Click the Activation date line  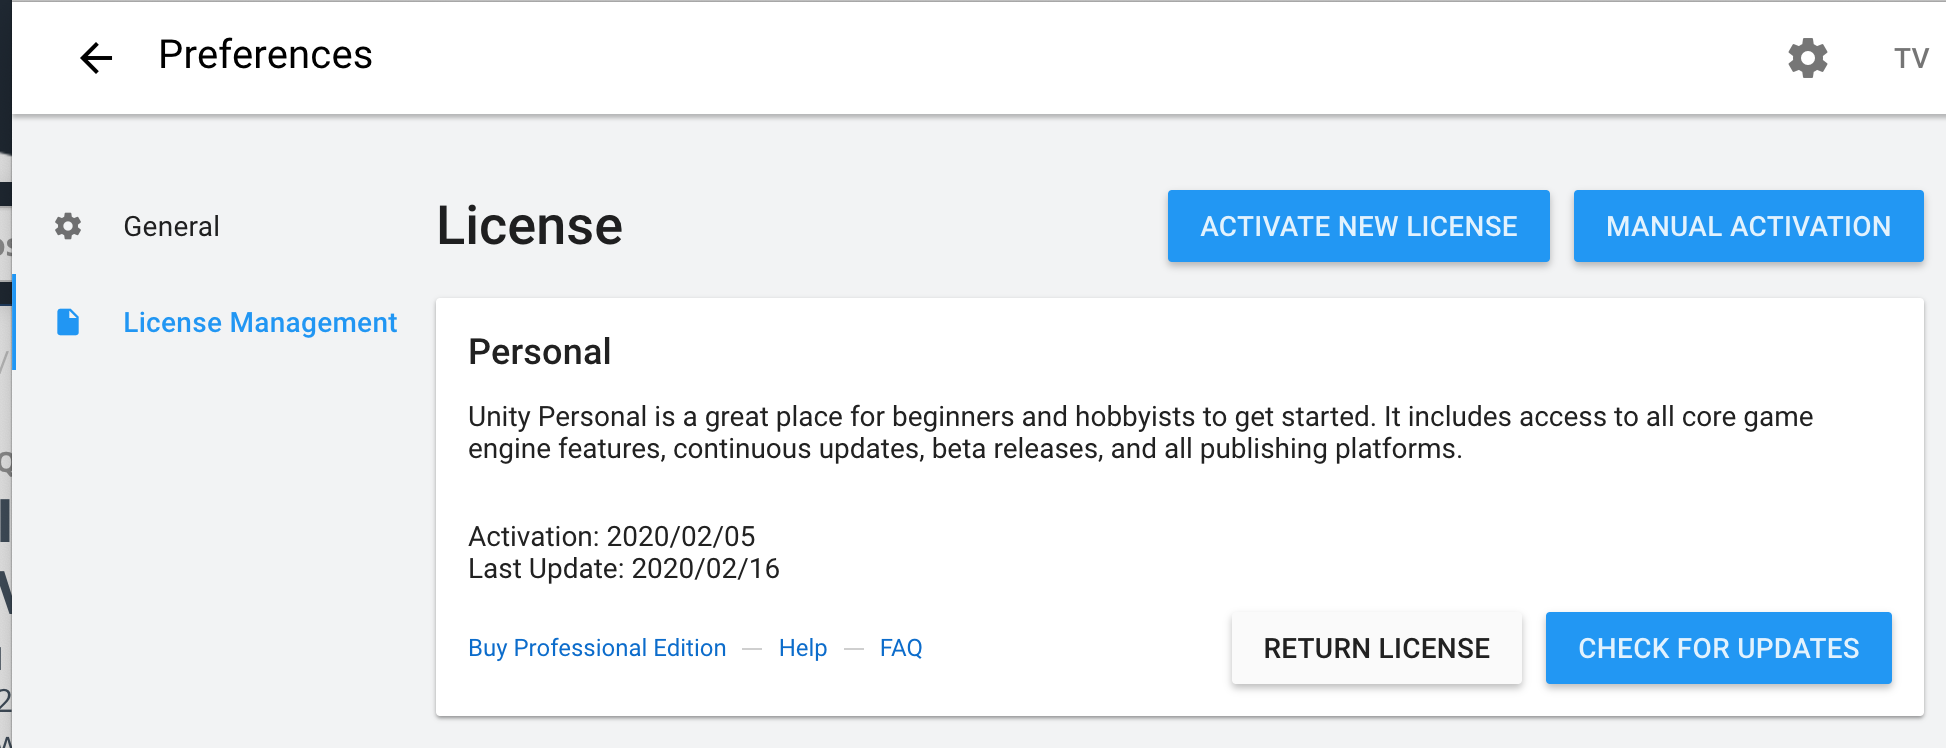611,536
